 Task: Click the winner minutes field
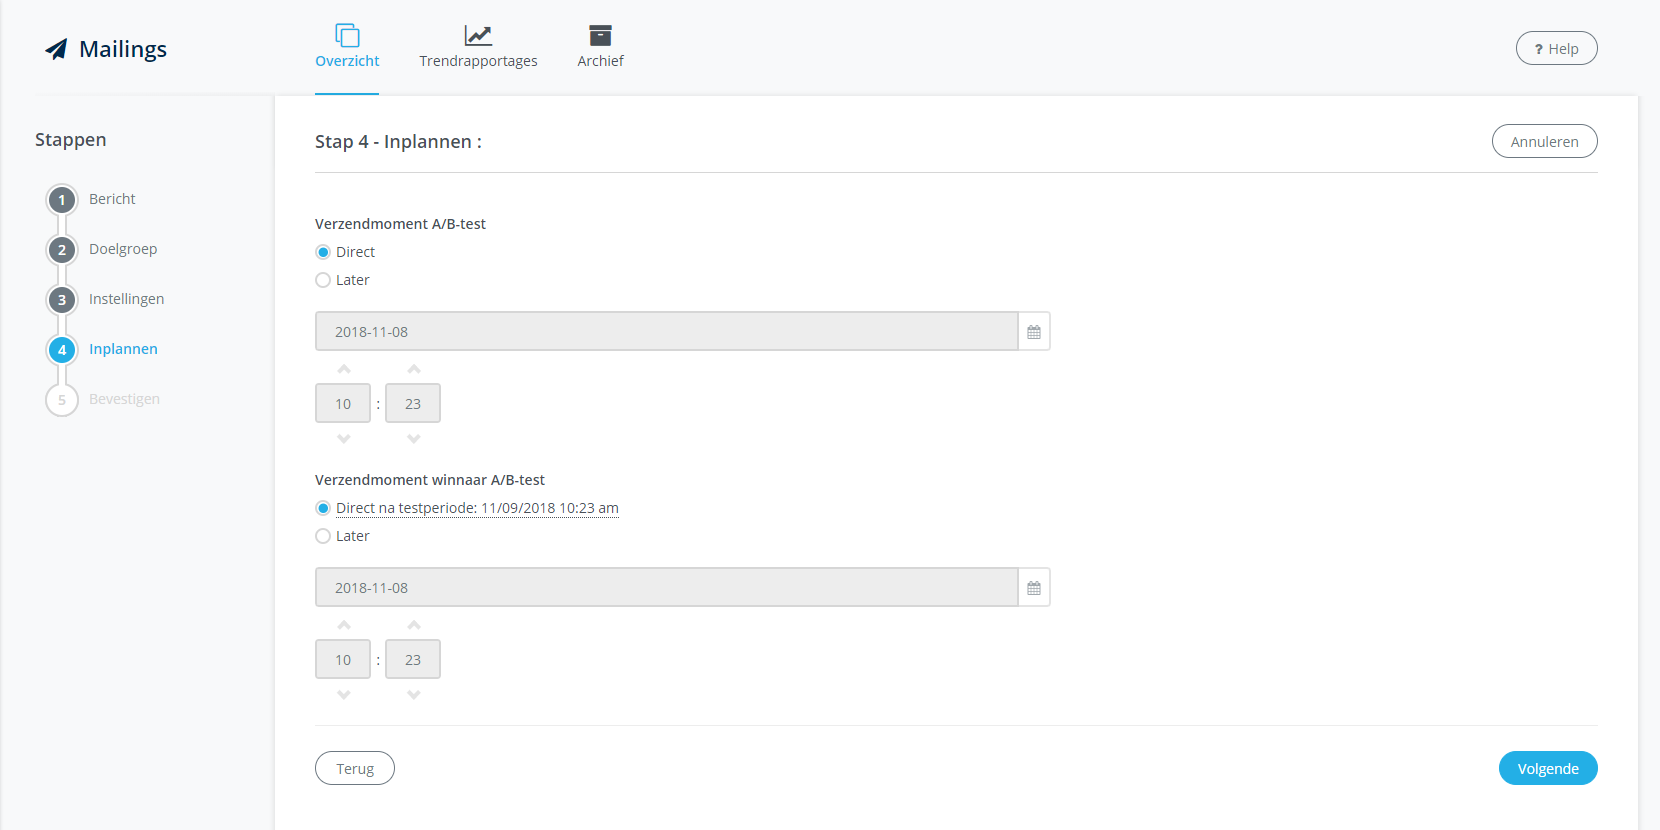coord(413,659)
